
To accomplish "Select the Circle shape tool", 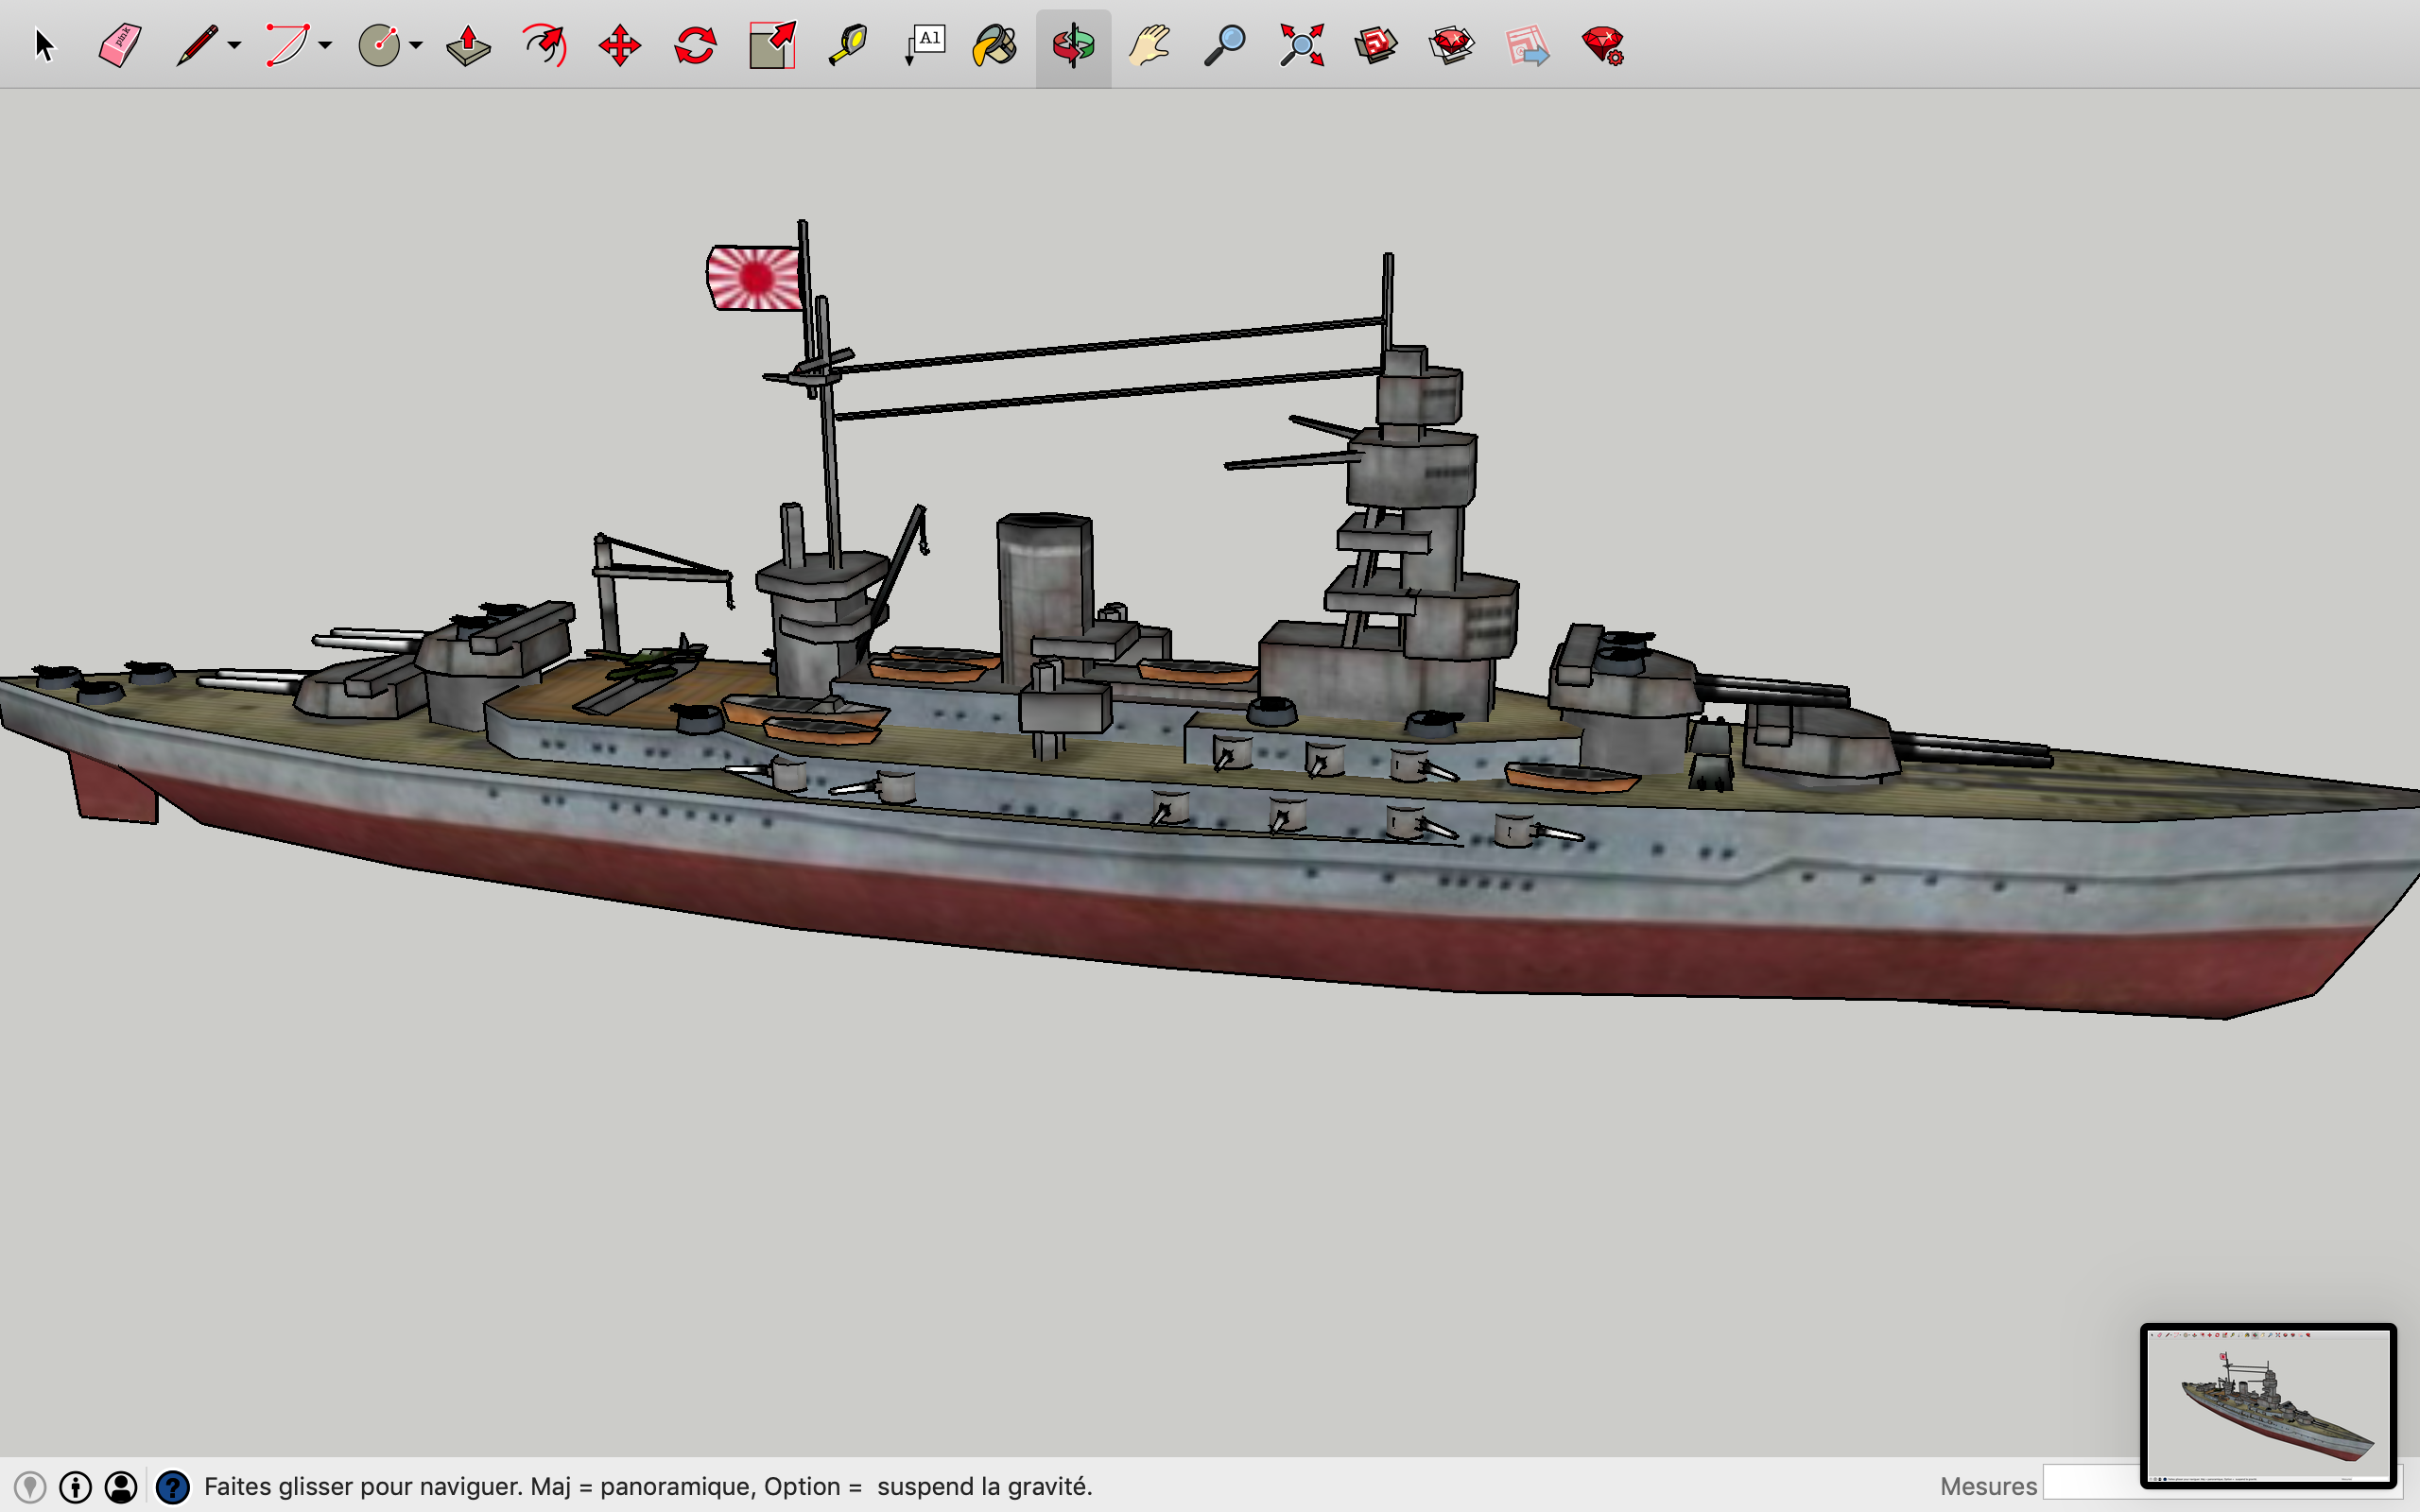I will point(379,46).
